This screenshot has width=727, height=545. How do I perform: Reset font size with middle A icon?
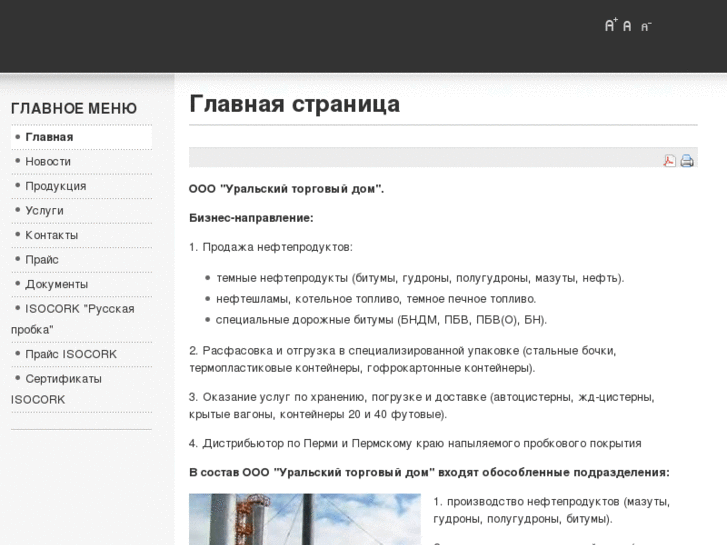[627, 26]
